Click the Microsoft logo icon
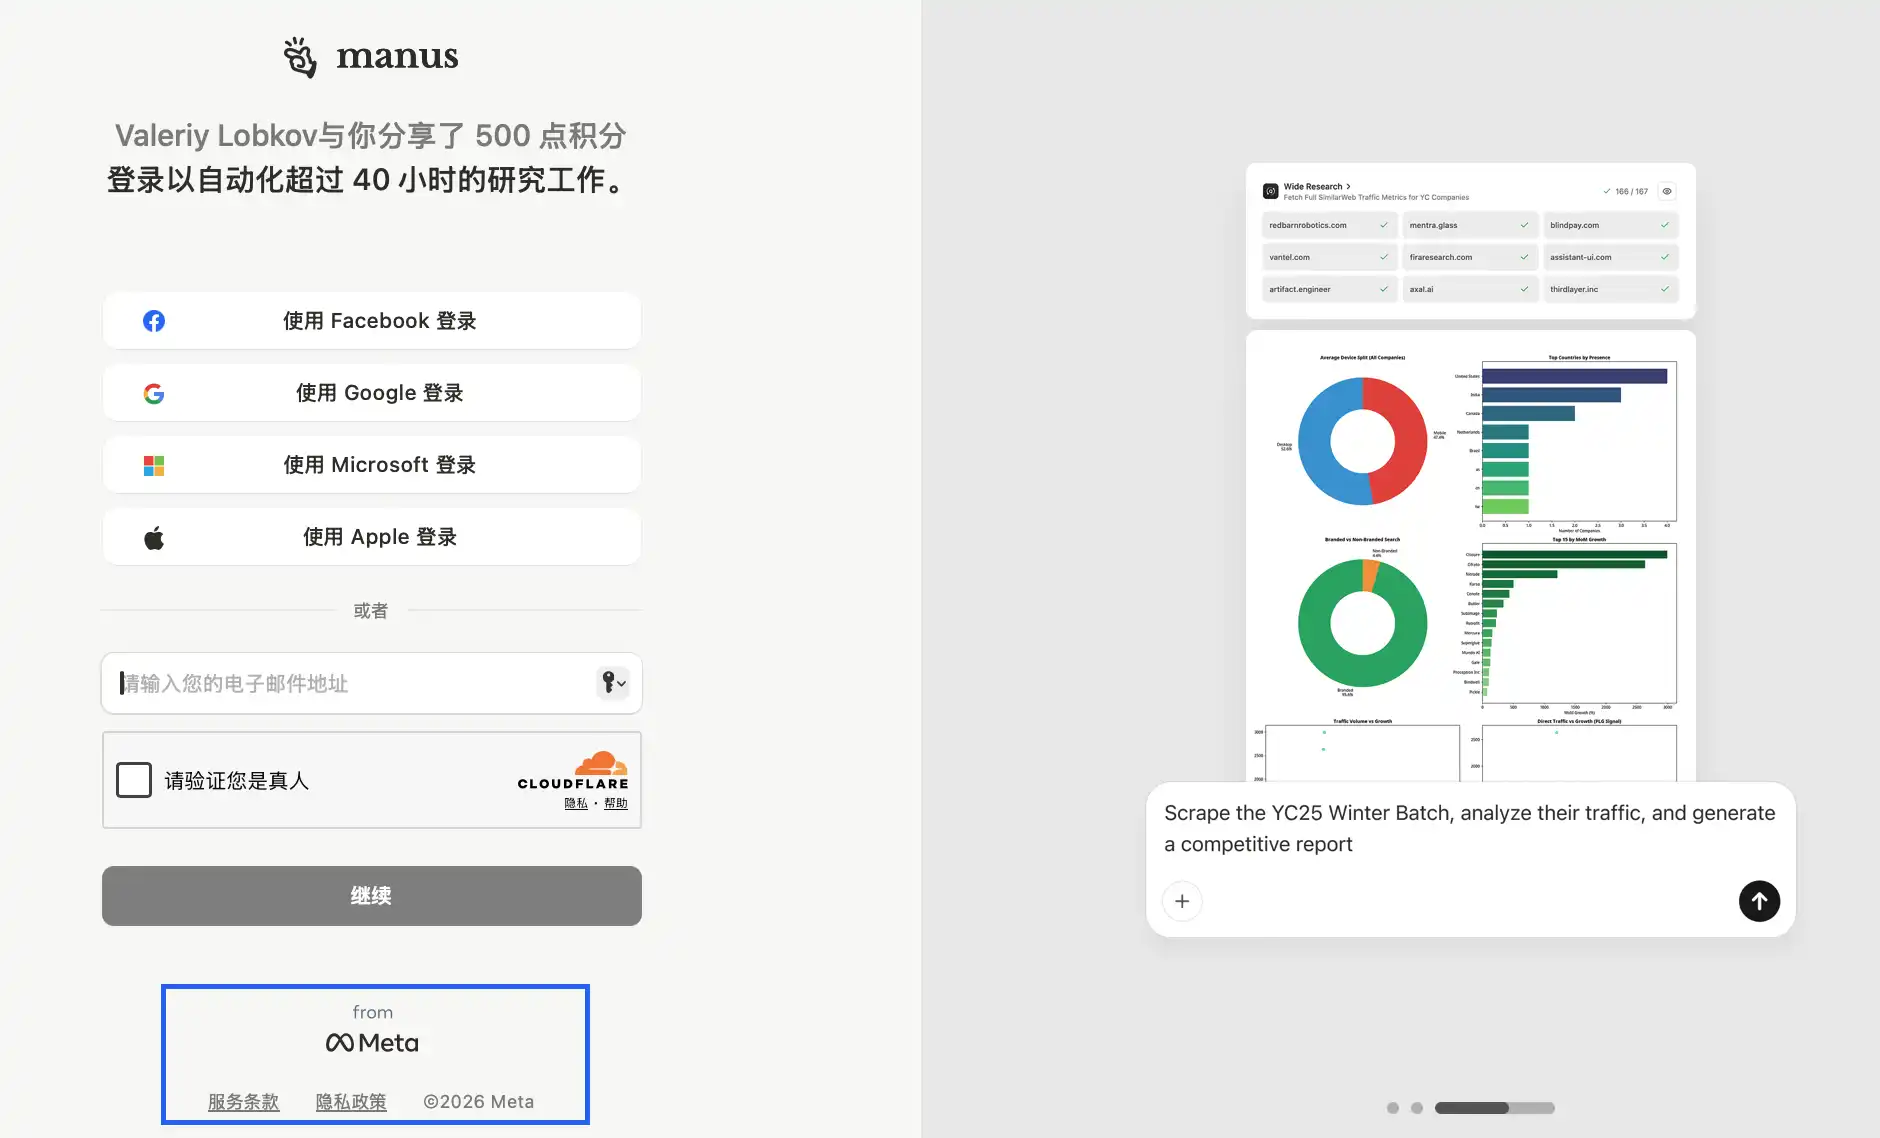The width and height of the screenshot is (1880, 1138). tap(154, 465)
